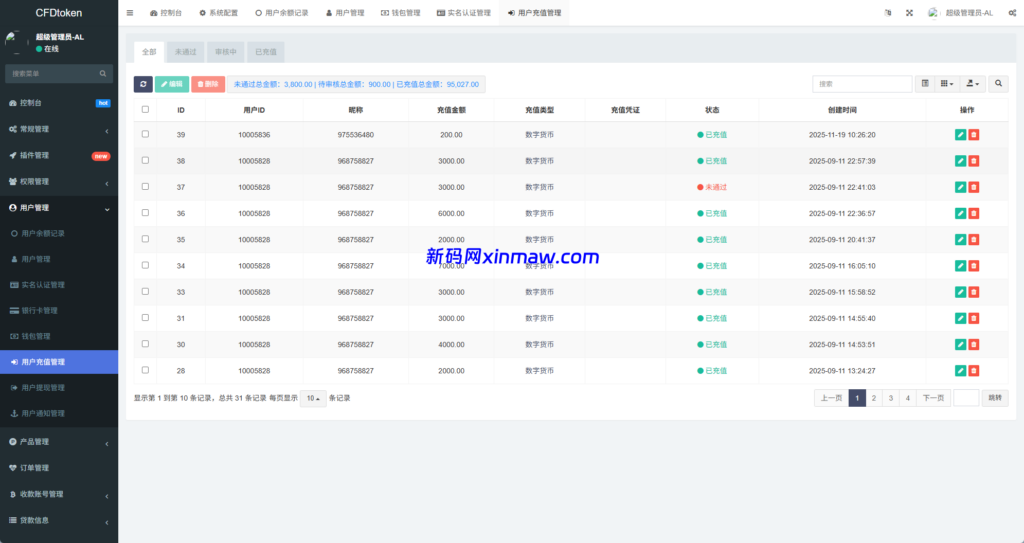Open 插件管理 in the sidebar
1024x543 pixels.
[x=59, y=156]
